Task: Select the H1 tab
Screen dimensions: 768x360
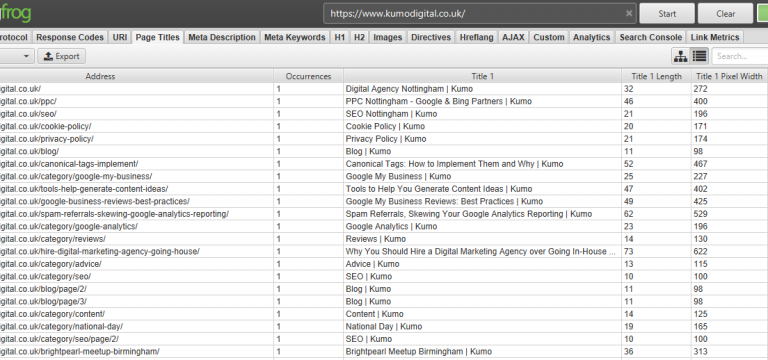Action: (x=340, y=37)
